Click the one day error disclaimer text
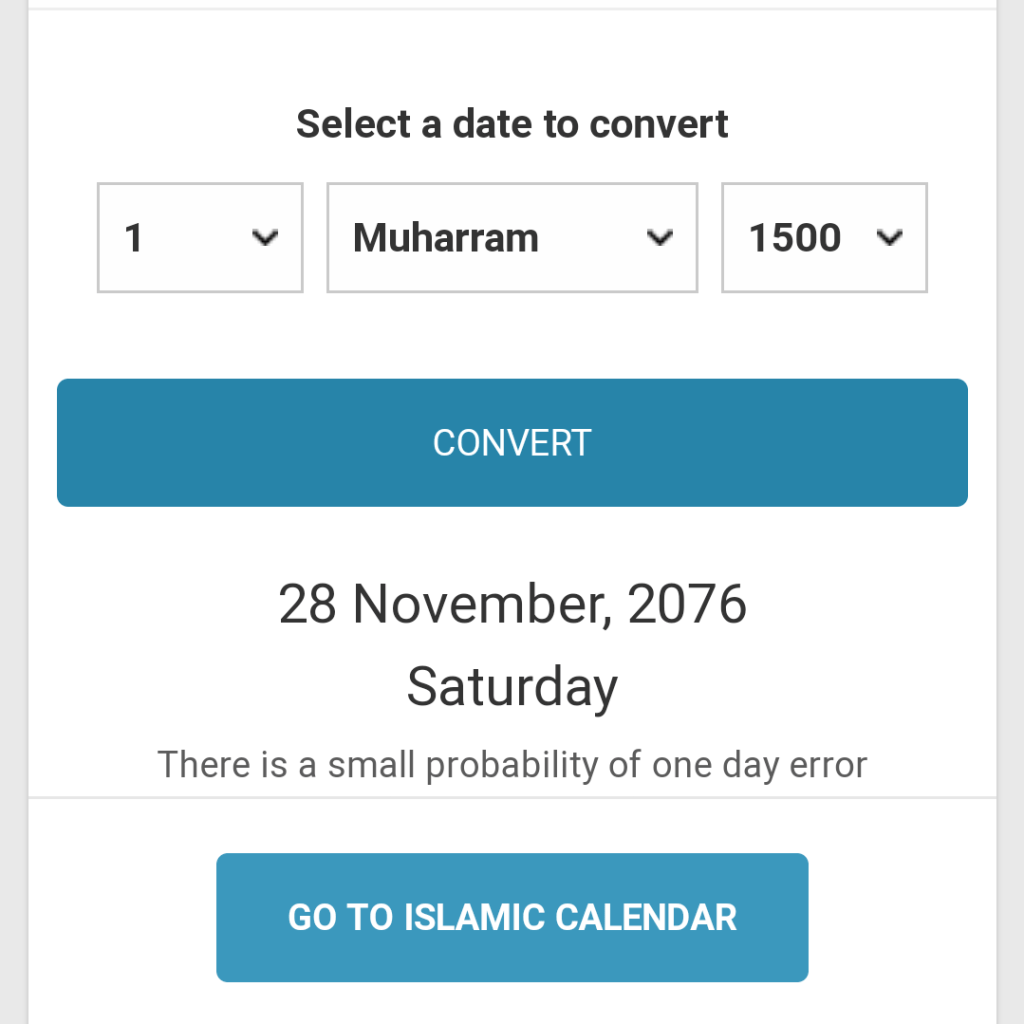The width and height of the screenshot is (1024, 1024). 512,765
